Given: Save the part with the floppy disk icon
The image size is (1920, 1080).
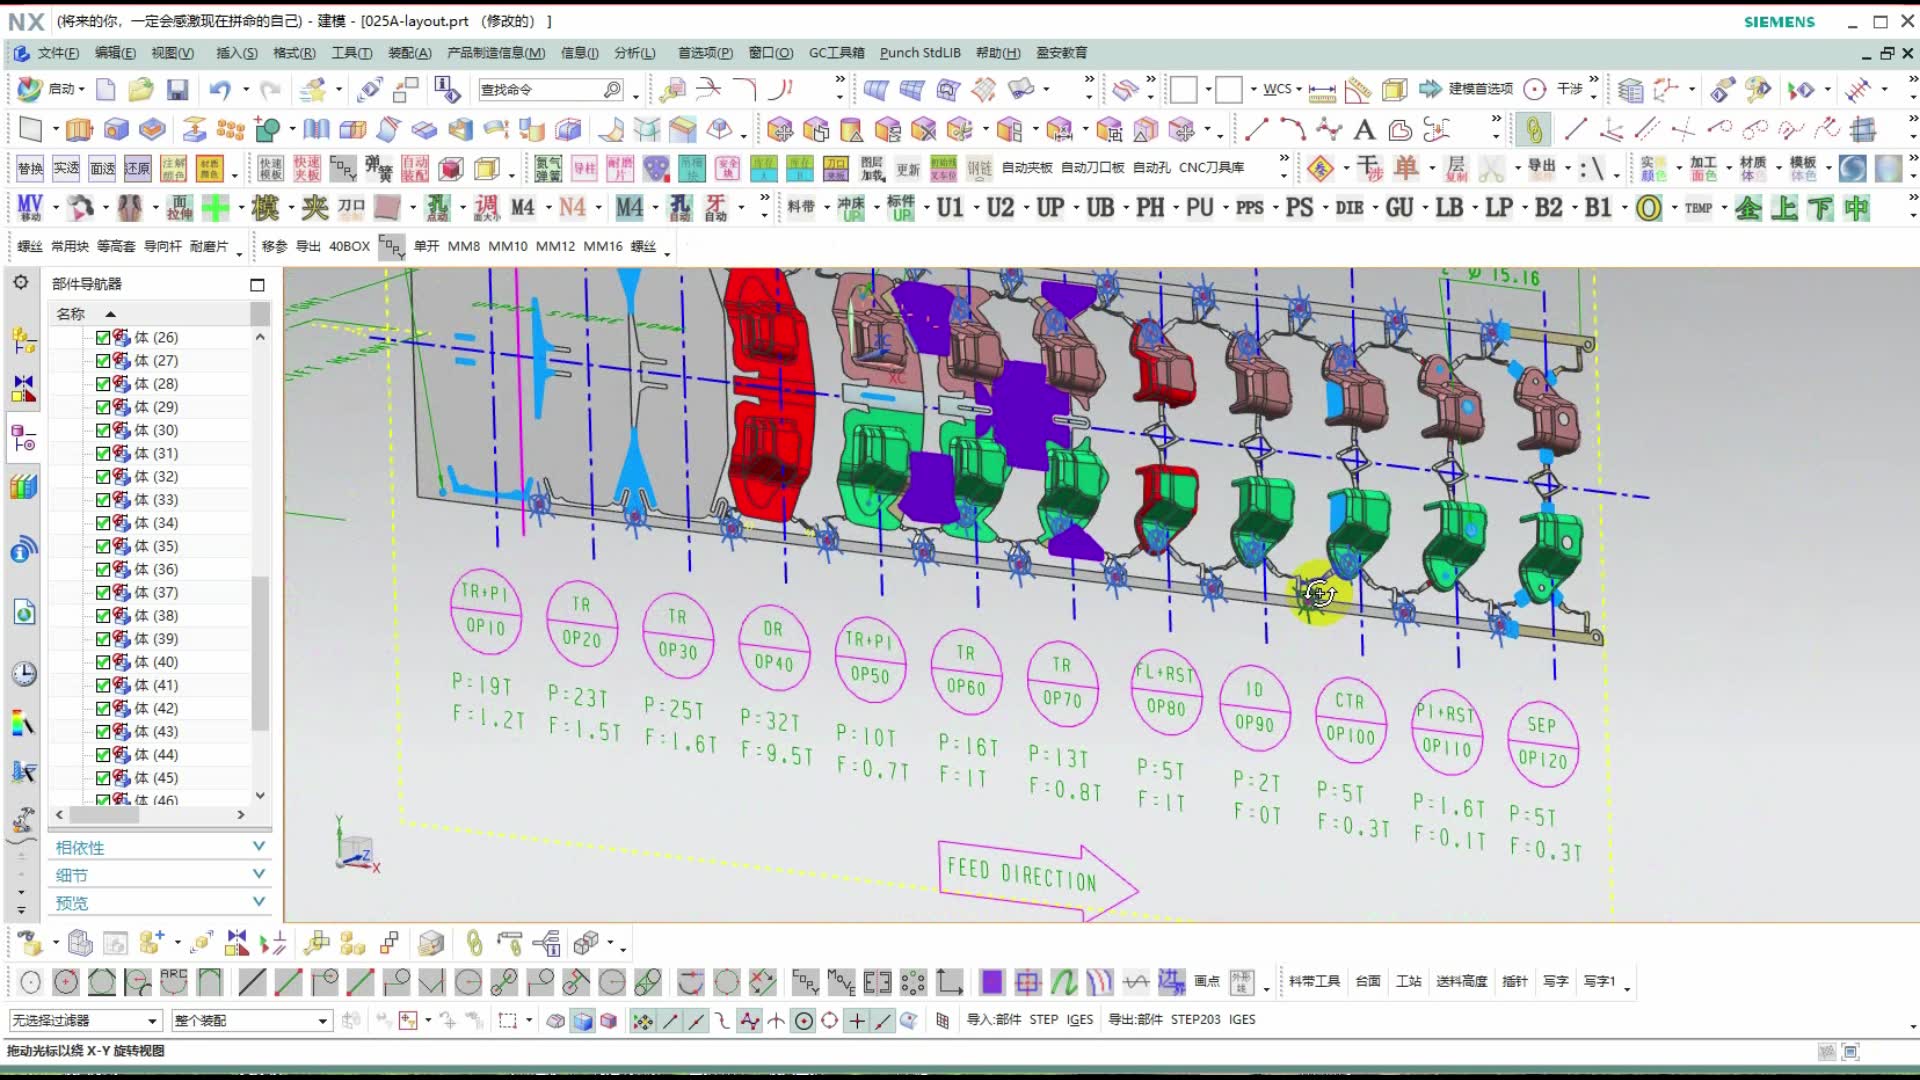Looking at the screenshot, I should (177, 90).
